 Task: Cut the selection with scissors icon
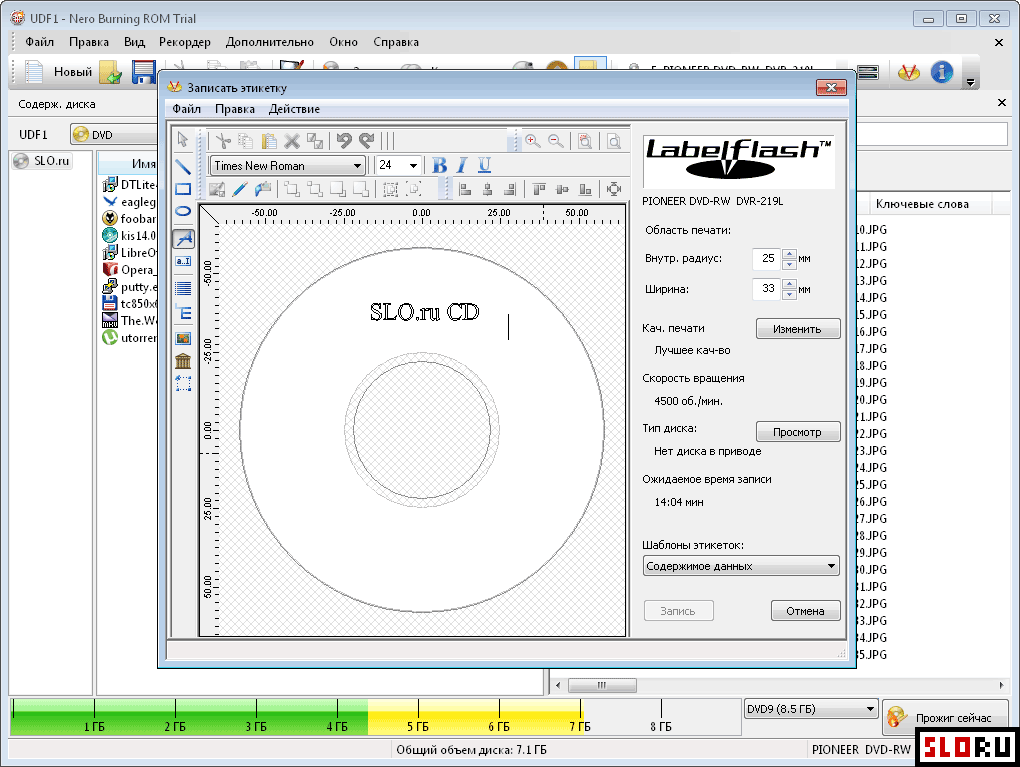[223, 141]
